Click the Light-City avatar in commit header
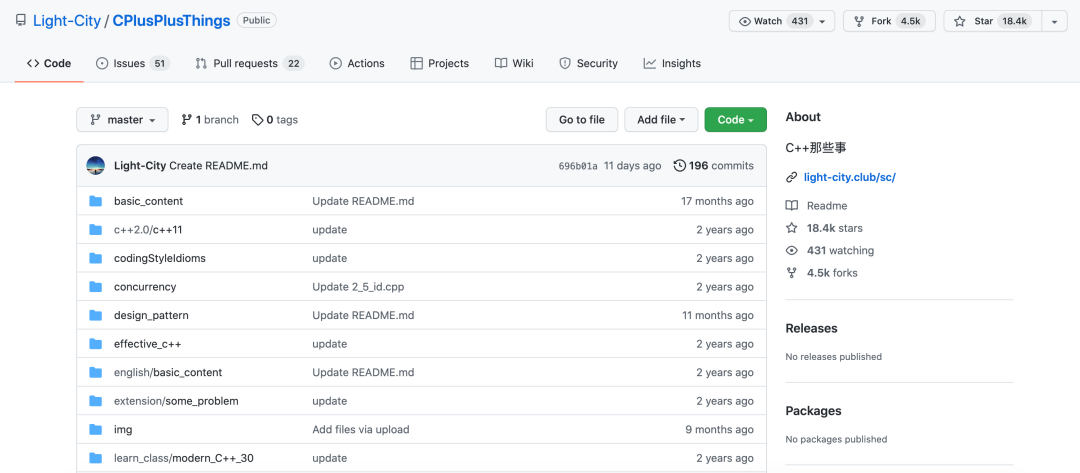 pyautogui.click(x=96, y=165)
